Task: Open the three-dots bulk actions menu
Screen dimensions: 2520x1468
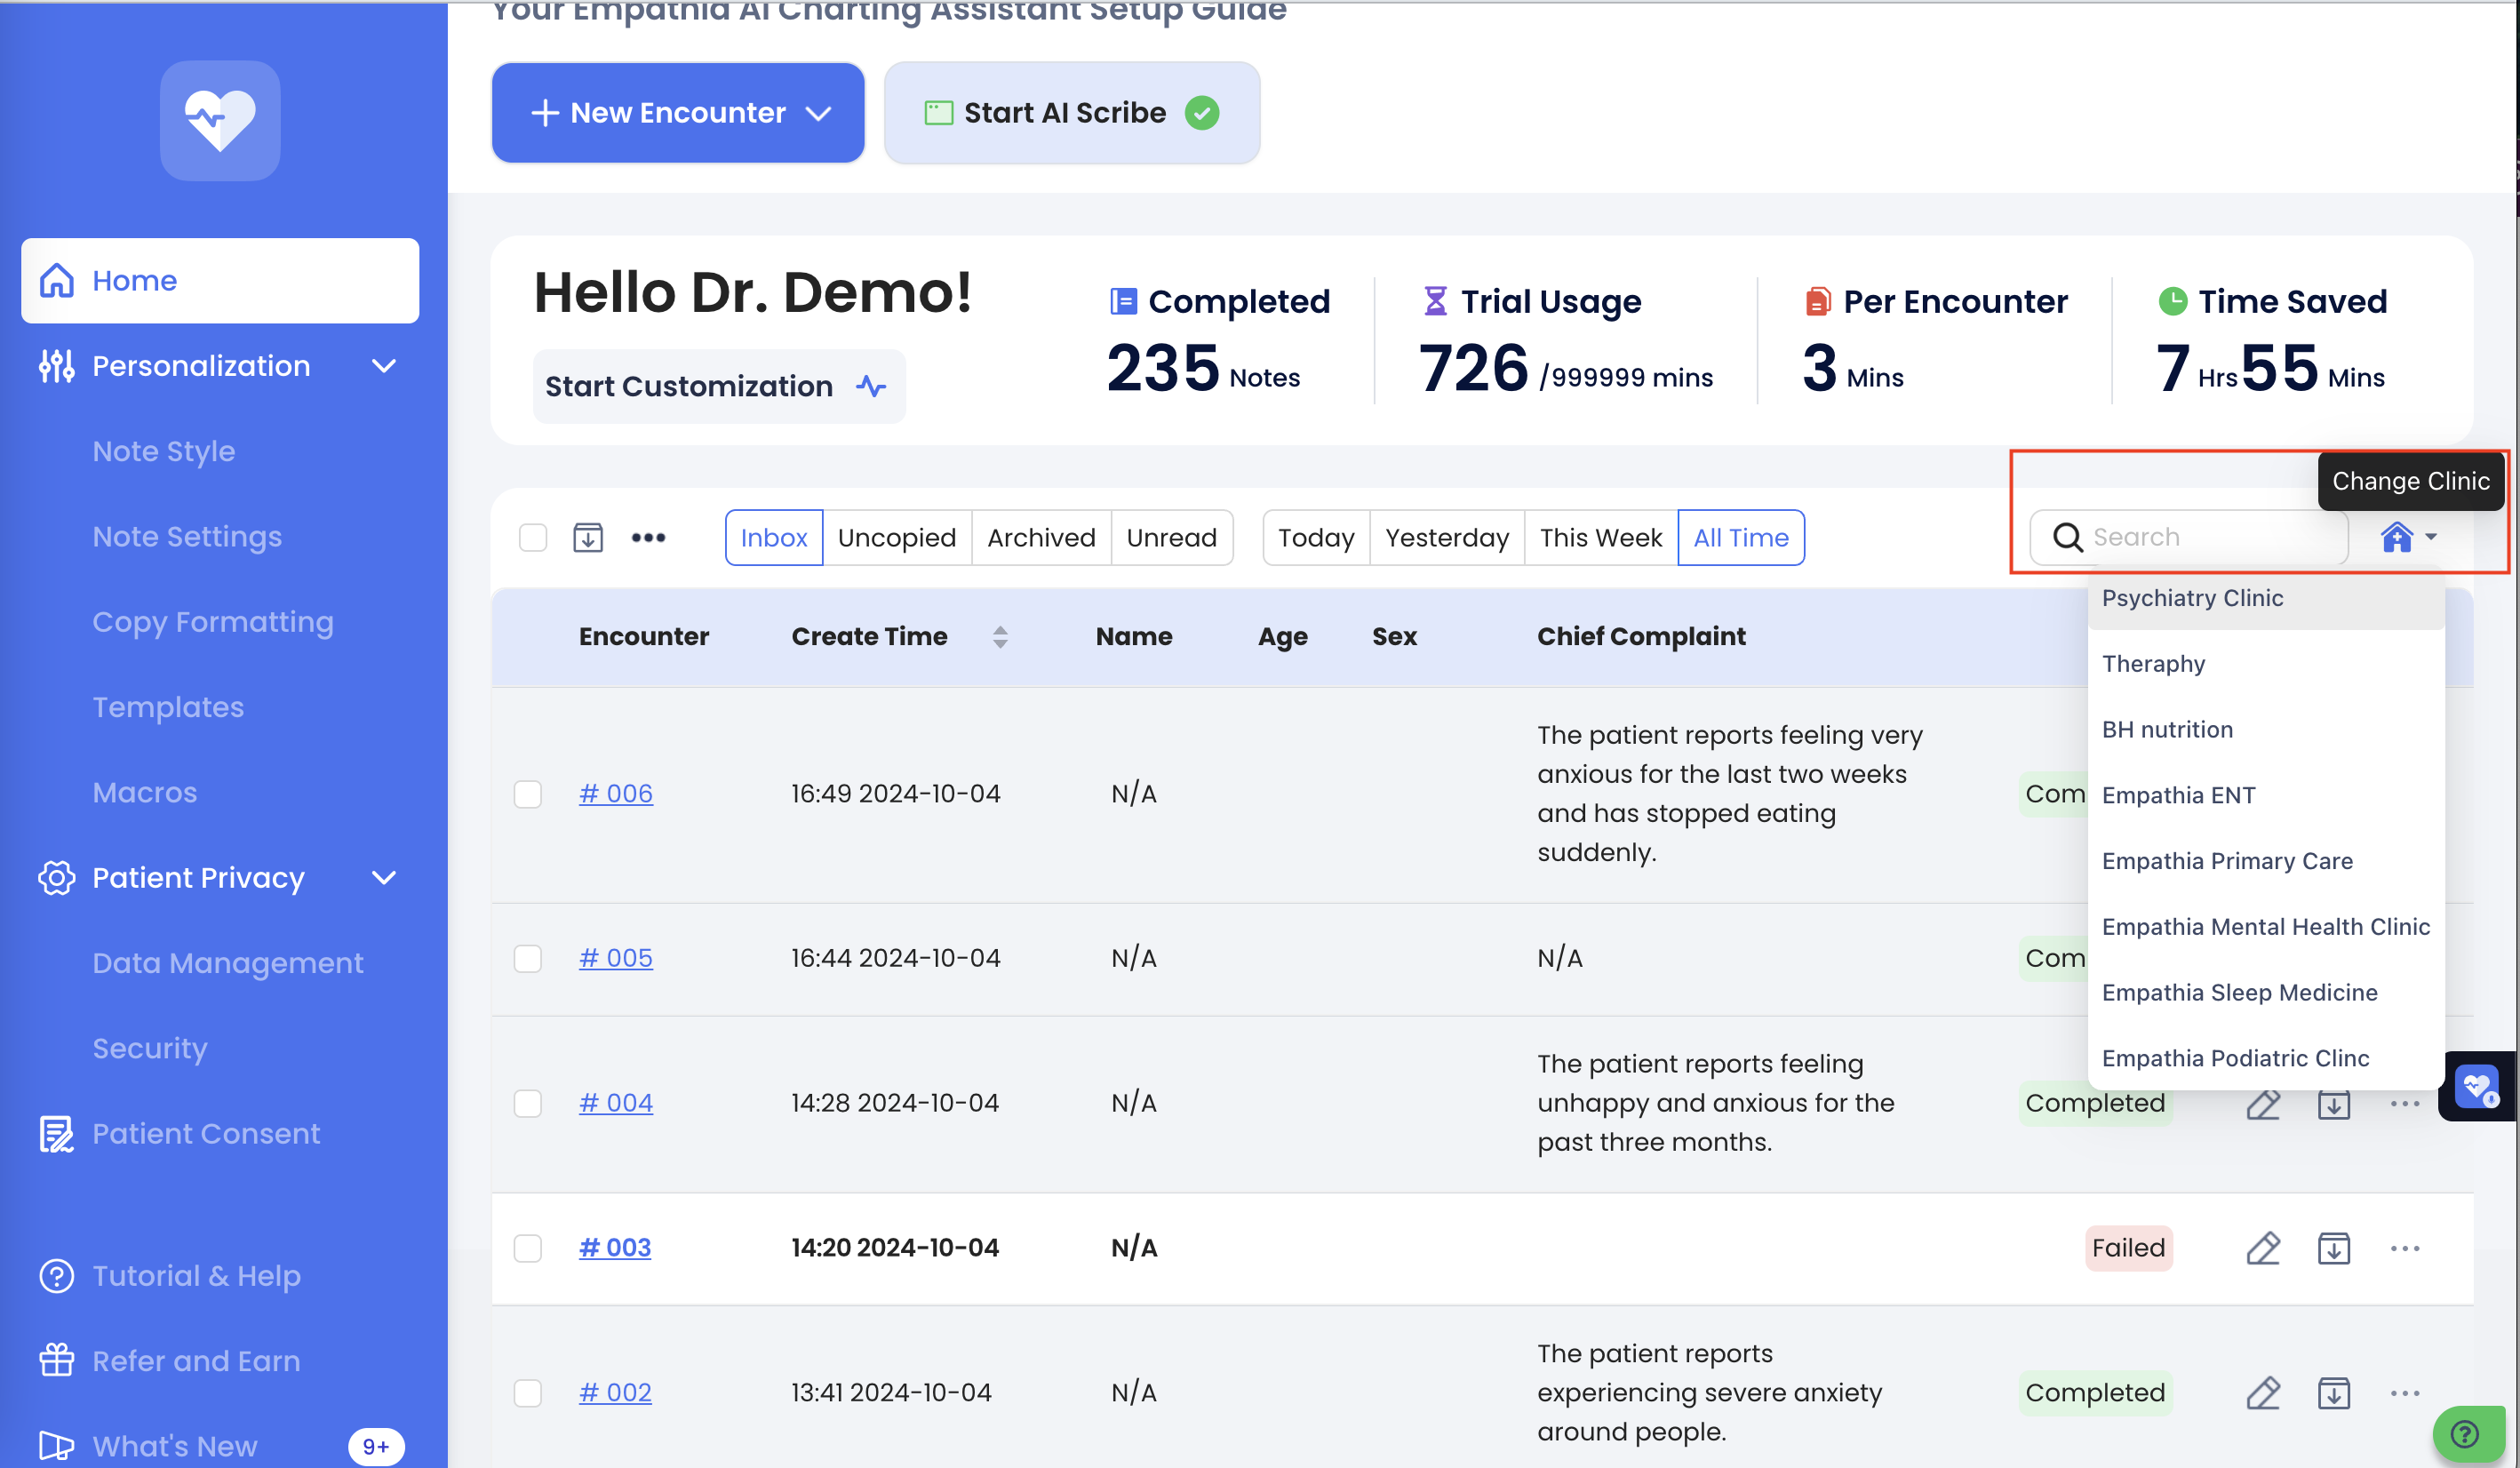Action: coord(648,538)
